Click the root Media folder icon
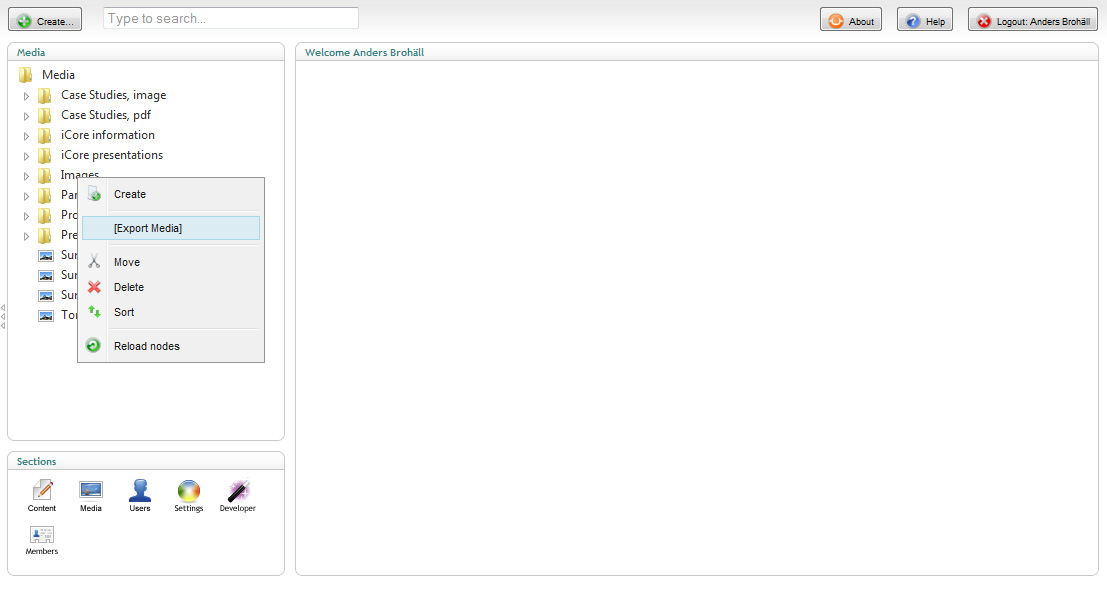The width and height of the screenshot is (1107, 590). [x=26, y=75]
